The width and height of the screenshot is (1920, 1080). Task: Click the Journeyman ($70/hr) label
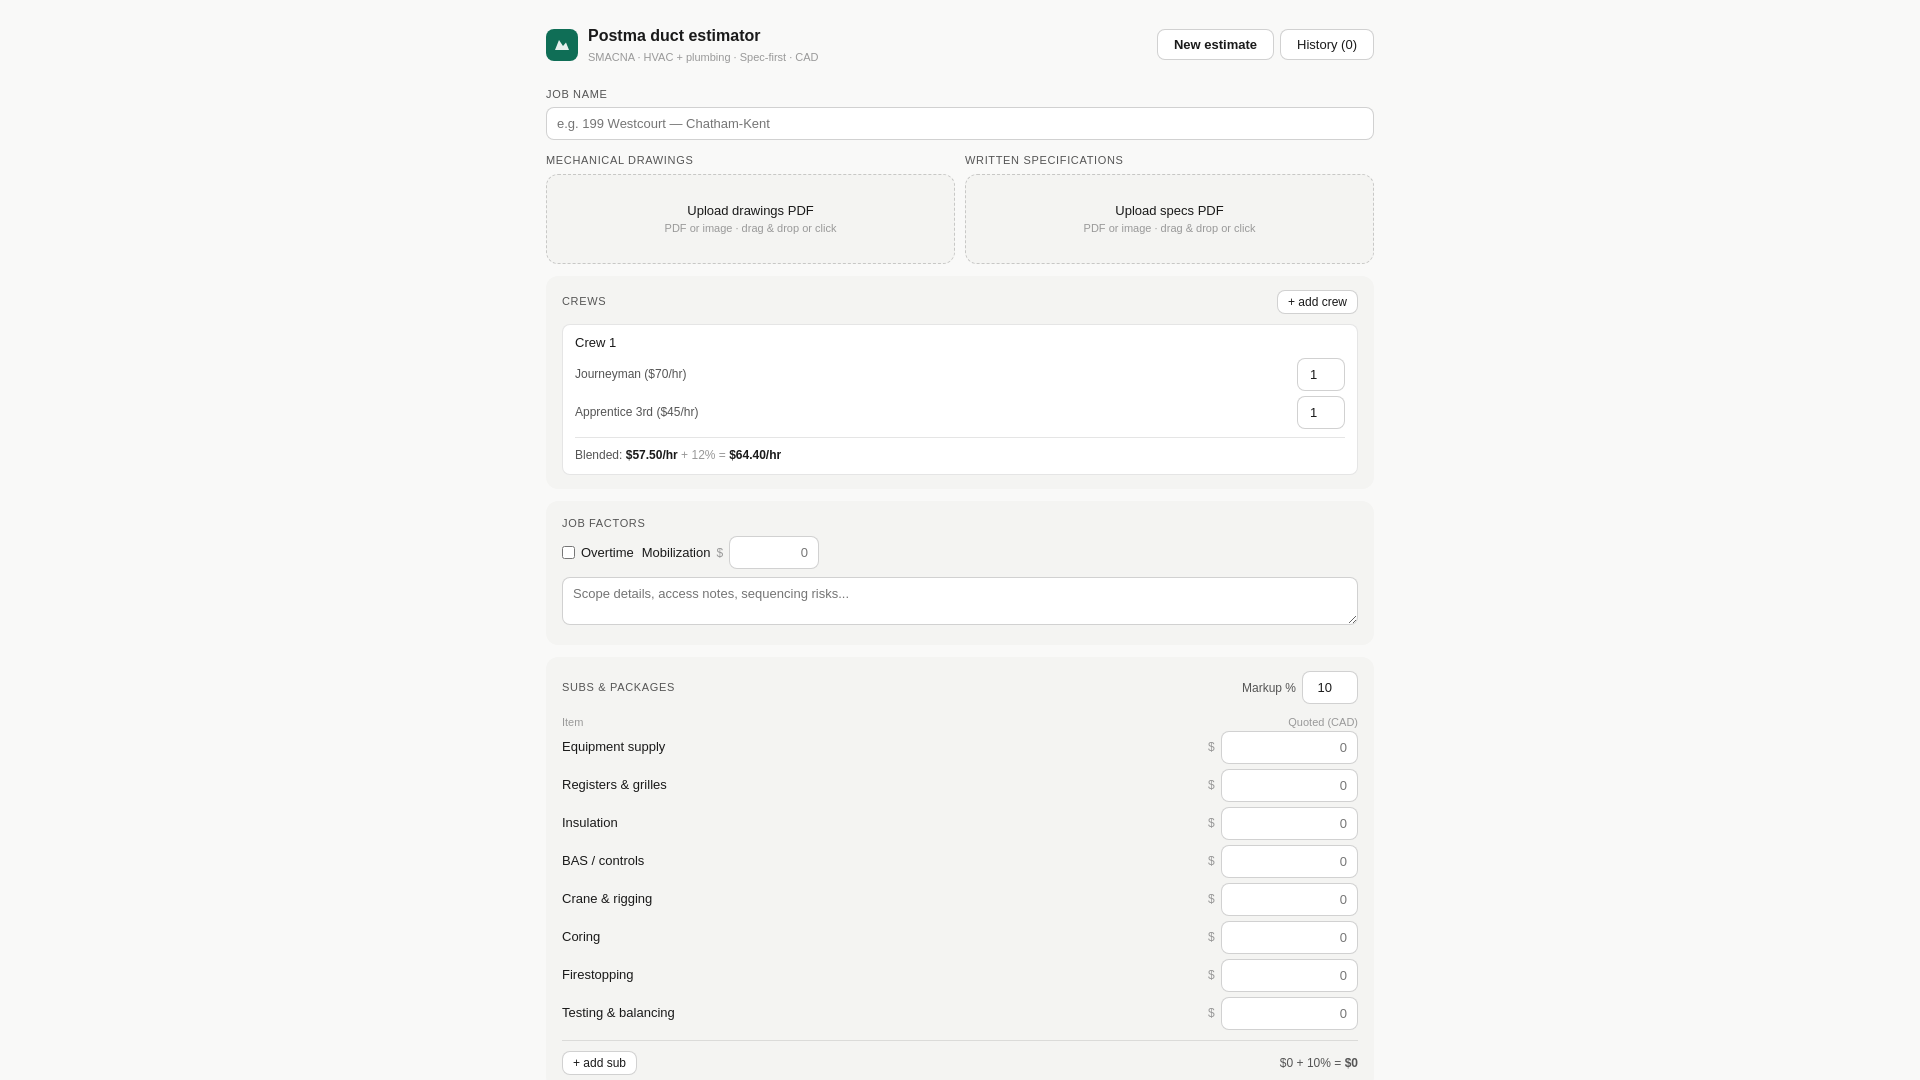pos(630,374)
